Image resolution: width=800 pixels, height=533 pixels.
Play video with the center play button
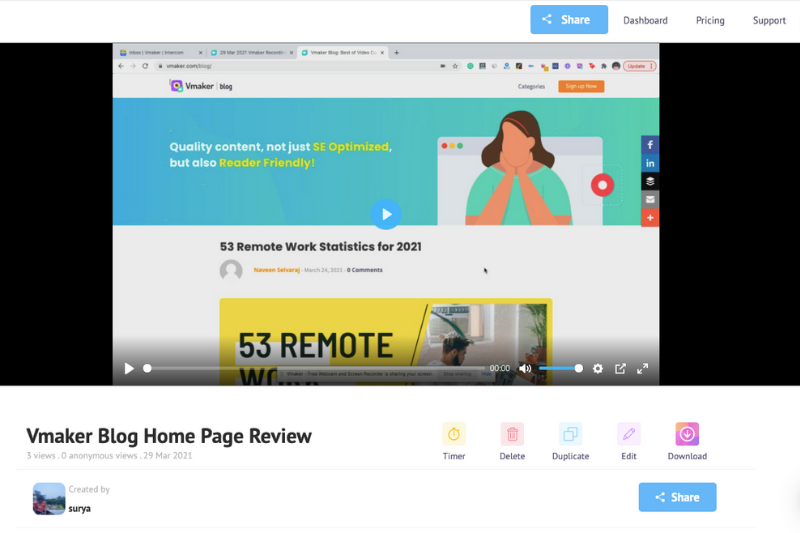pyautogui.click(x=386, y=214)
